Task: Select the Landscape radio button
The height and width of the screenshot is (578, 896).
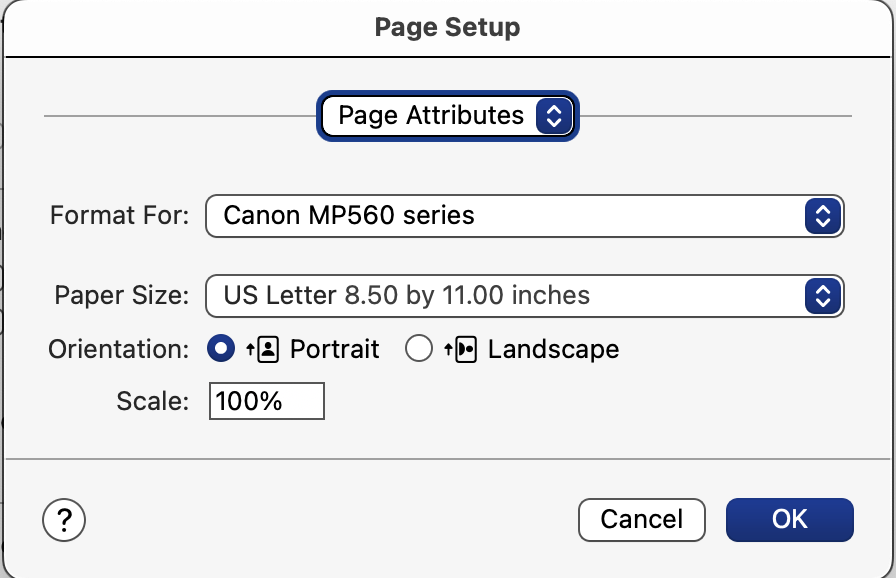Action: click(419, 348)
